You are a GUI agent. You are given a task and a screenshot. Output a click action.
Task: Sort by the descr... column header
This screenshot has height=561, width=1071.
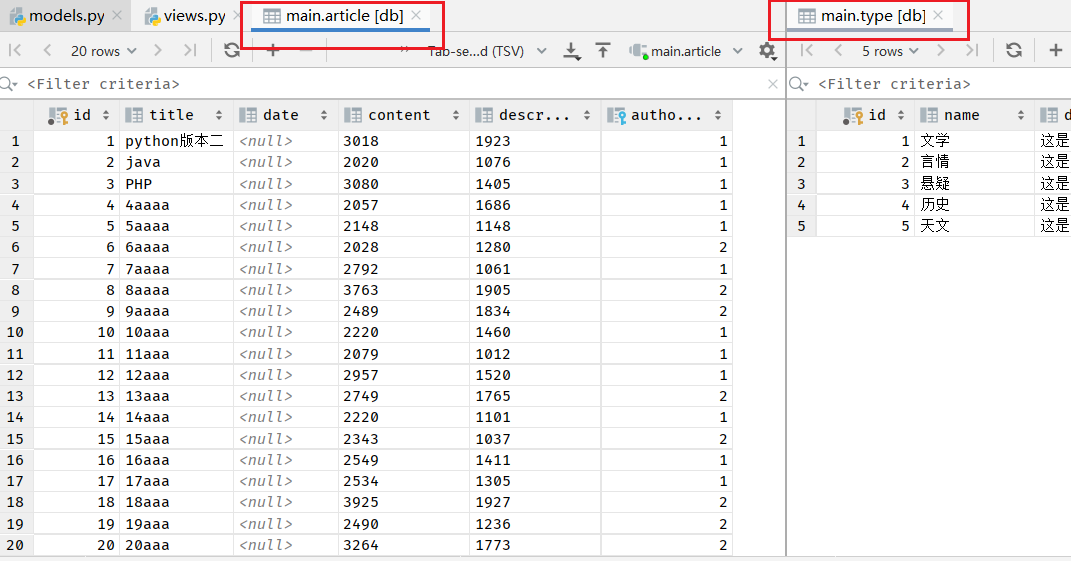(535, 115)
